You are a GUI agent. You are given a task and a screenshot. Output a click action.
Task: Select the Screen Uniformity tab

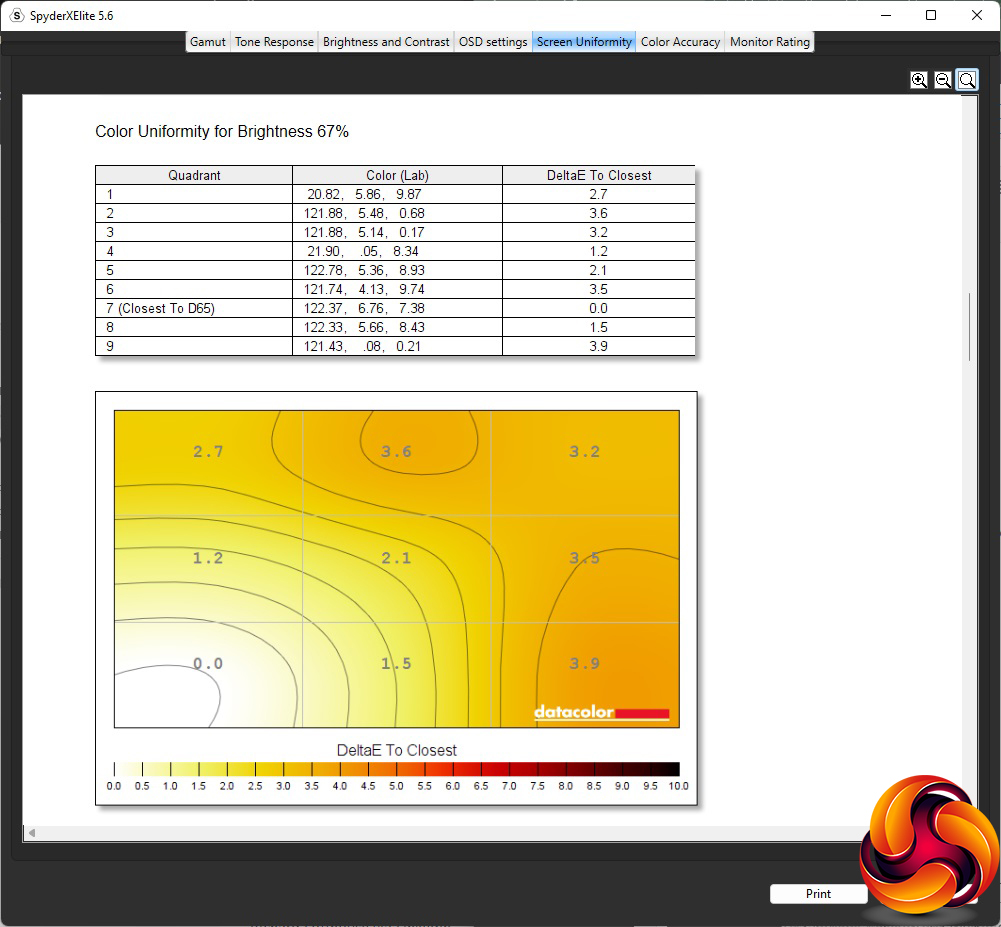(x=584, y=42)
